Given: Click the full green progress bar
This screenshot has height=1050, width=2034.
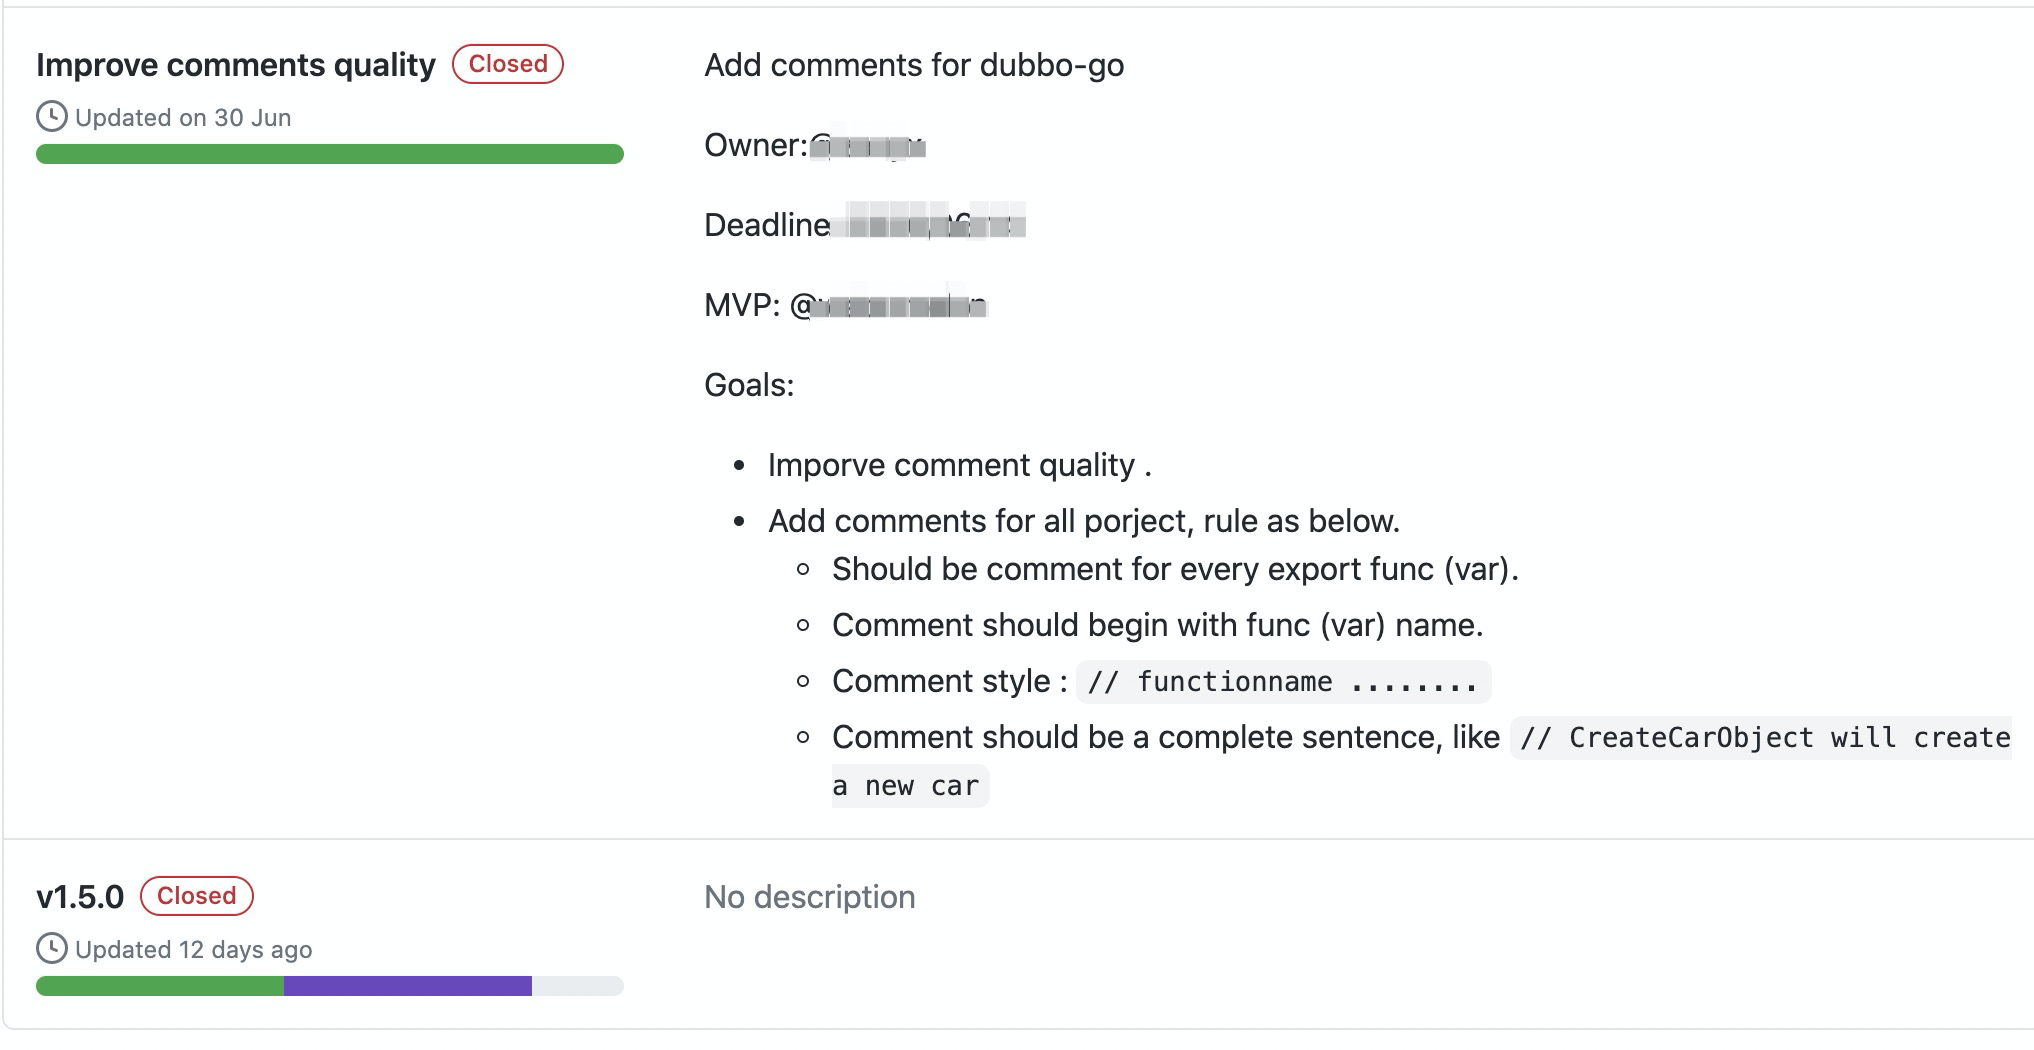Looking at the screenshot, I should (x=330, y=154).
